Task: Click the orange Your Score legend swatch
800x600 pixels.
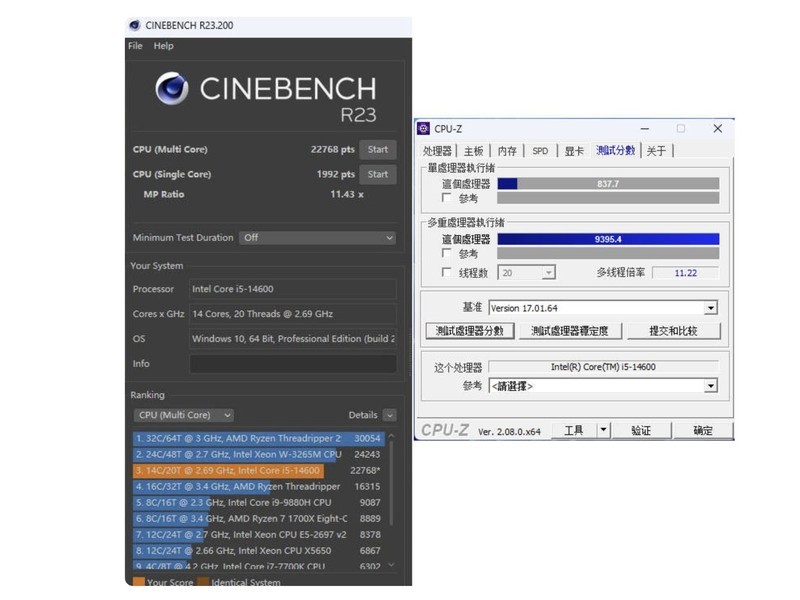Action: pos(138,582)
